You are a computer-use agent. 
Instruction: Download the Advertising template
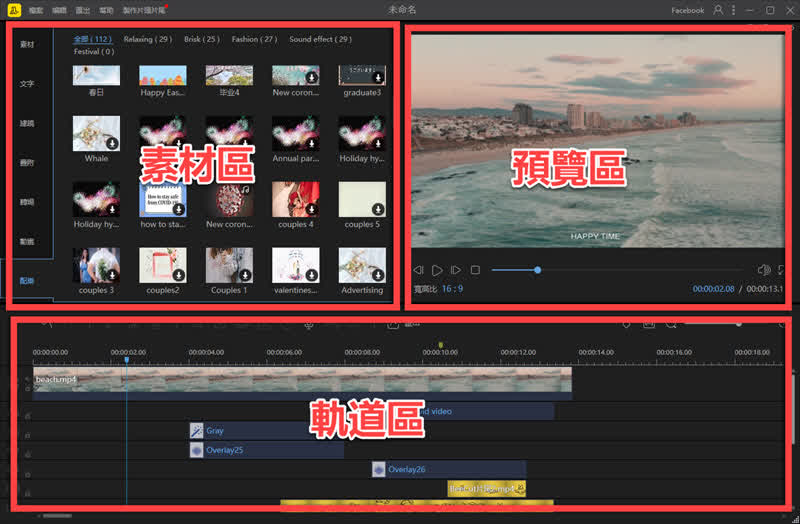pos(378,275)
